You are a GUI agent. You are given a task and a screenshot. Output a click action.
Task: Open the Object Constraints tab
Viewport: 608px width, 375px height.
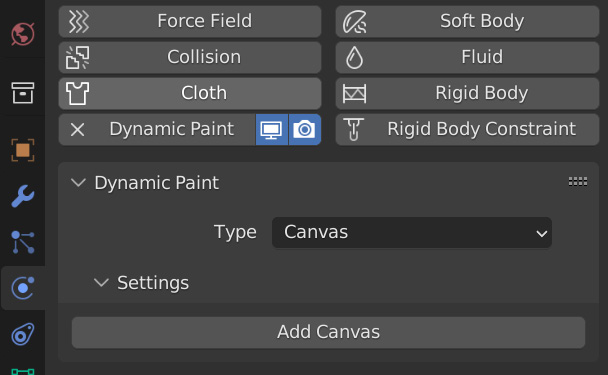pos(22,334)
